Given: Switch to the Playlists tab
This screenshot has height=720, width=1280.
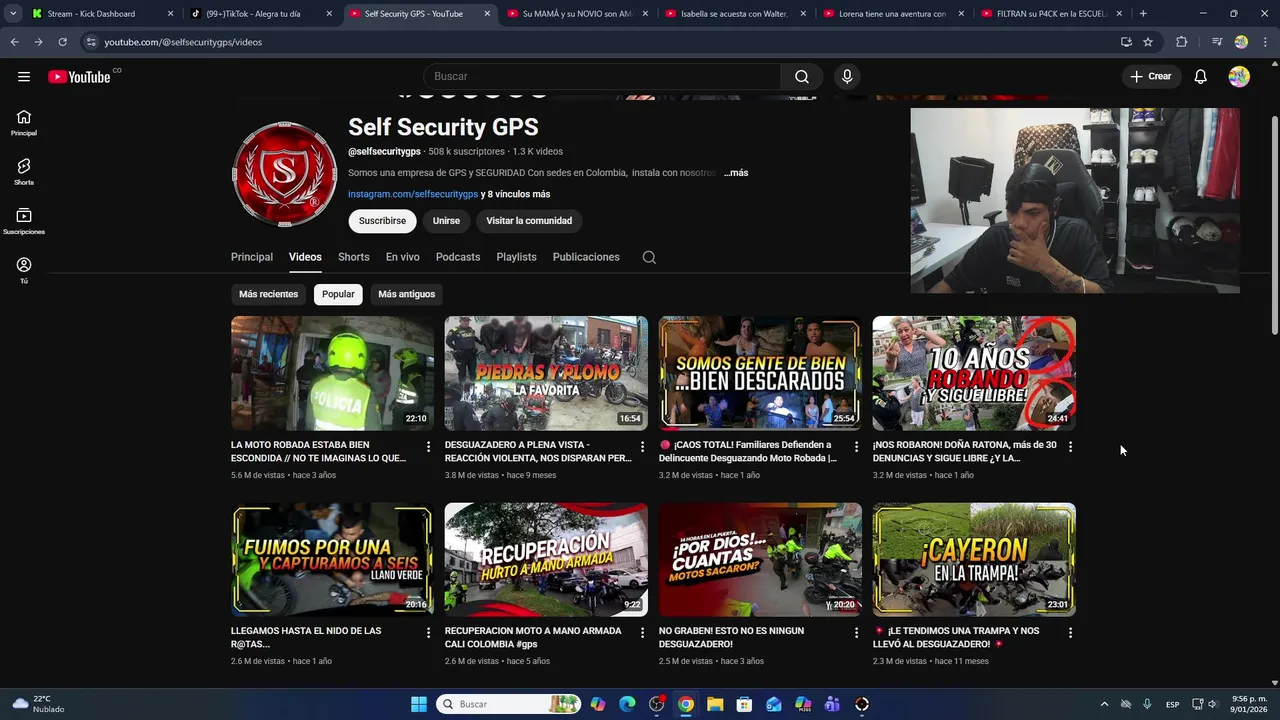Looking at the screenshot, I should point(517,257).
